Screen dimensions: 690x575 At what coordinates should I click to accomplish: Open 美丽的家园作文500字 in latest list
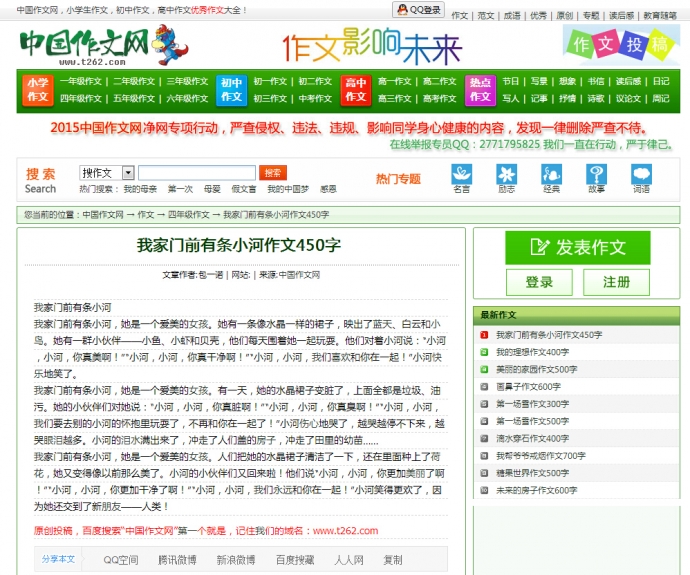coord(536,370)
